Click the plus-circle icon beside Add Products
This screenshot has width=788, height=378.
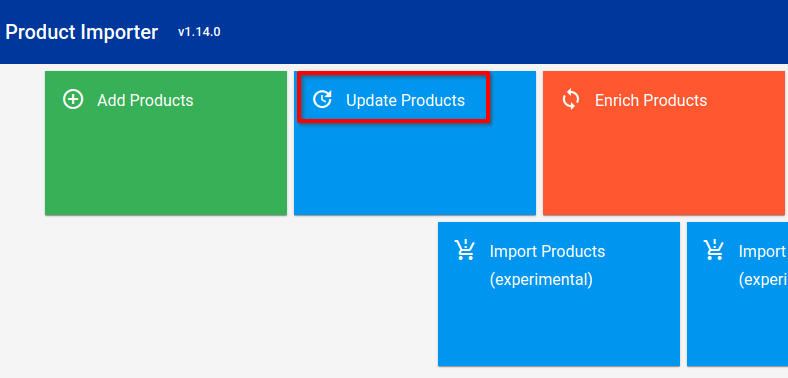click(73, 100)
